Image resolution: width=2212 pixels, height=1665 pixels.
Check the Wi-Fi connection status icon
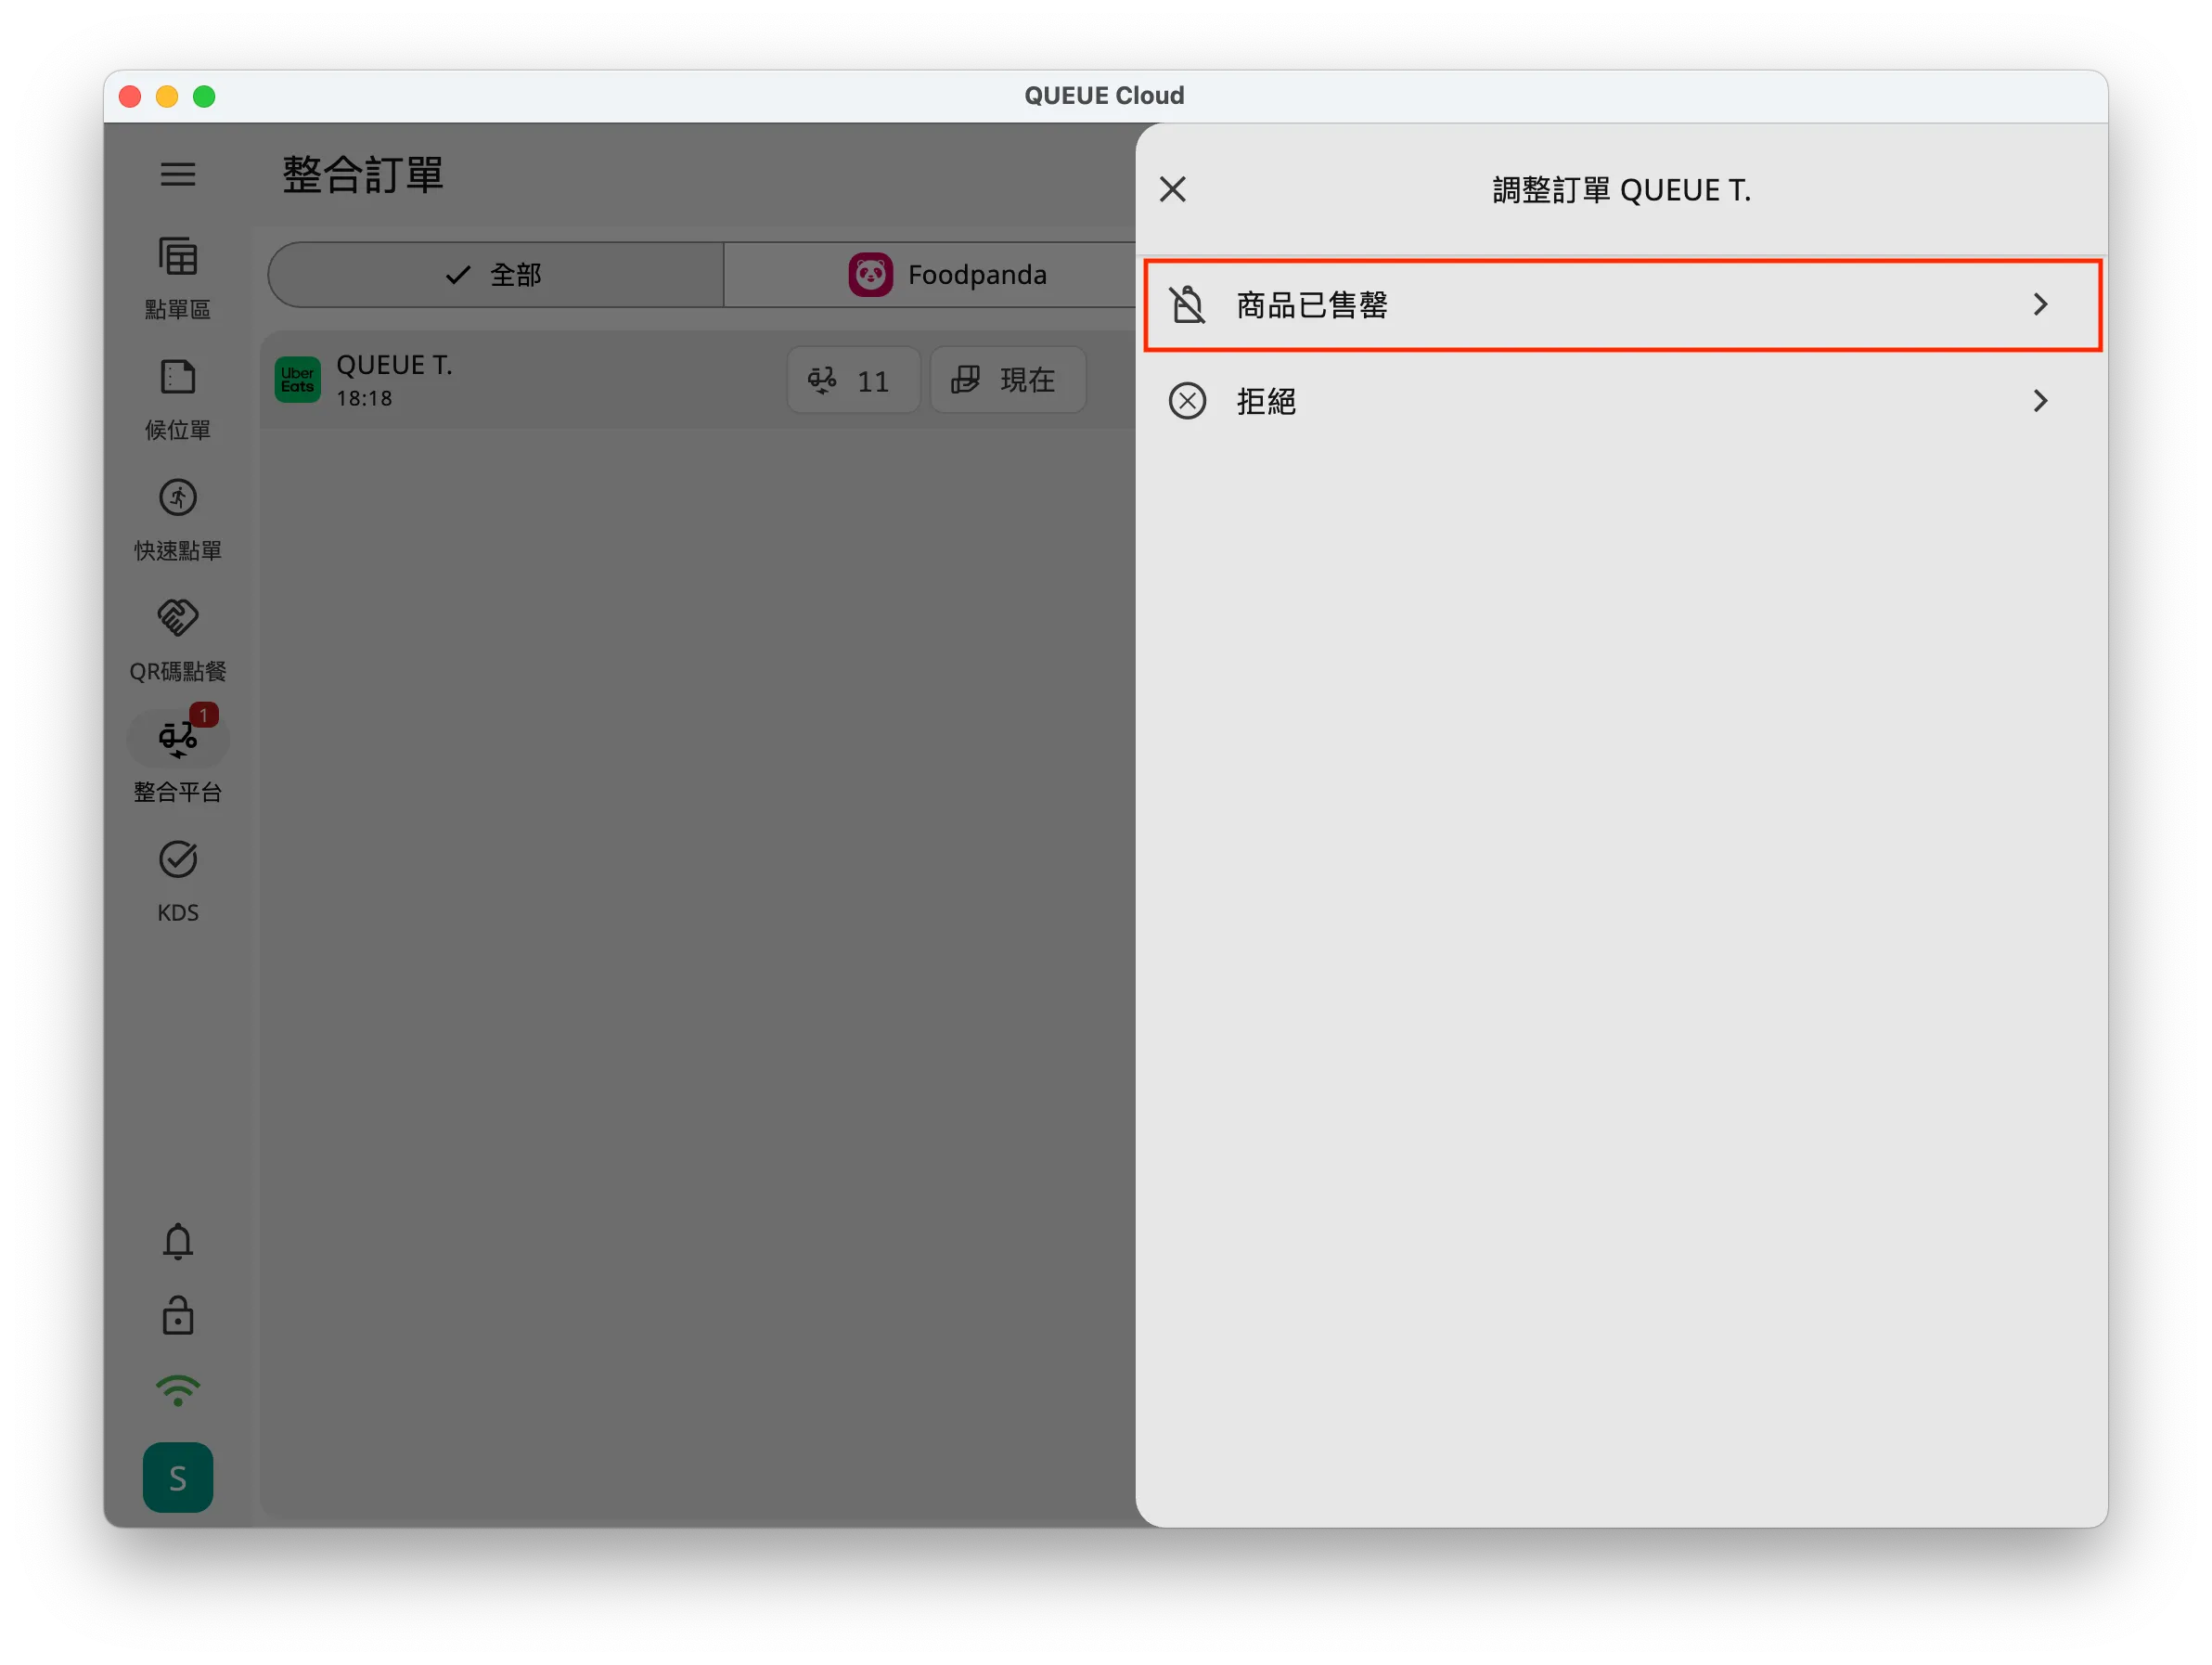[x=178, y=1391]
